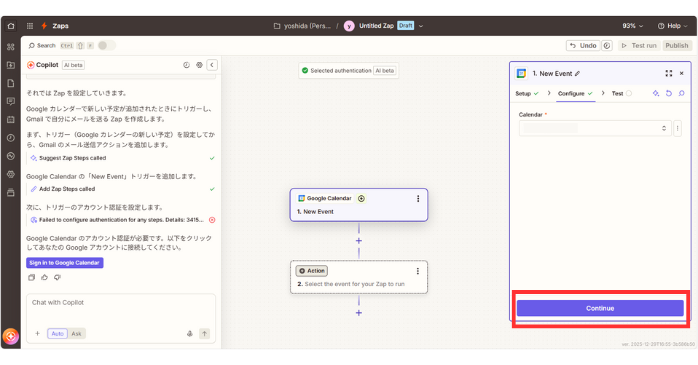The height and width of the screenshot is (365, 698).
Task: Click the refresh fields icon in step panel
Action: tap(669, 93)
